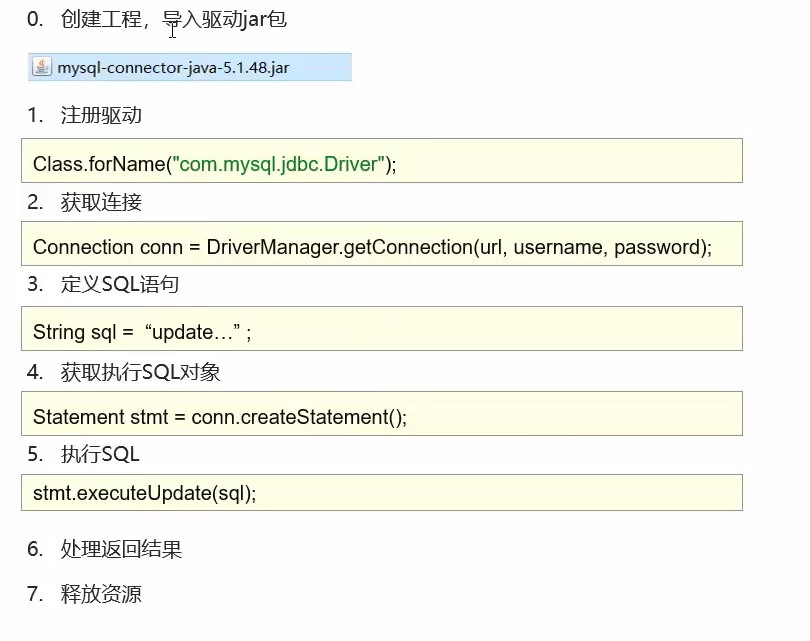
Task: Click the Connection conn text in the code box
Action: 83,247
